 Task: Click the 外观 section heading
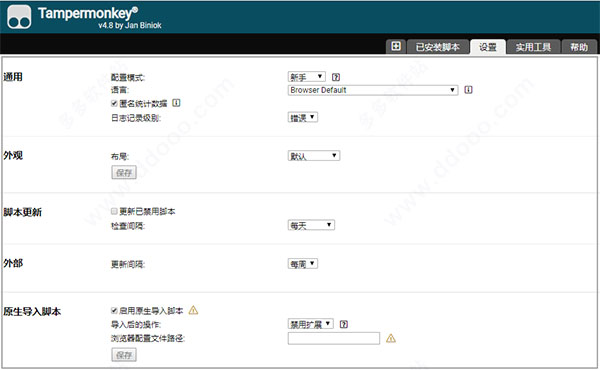point(13,155)
